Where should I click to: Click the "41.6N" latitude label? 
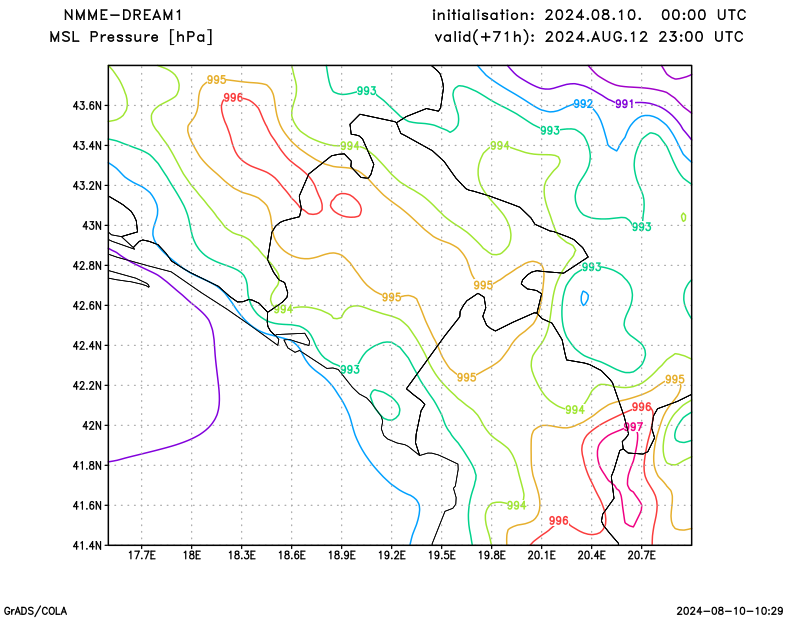click(x=87, y=505)
